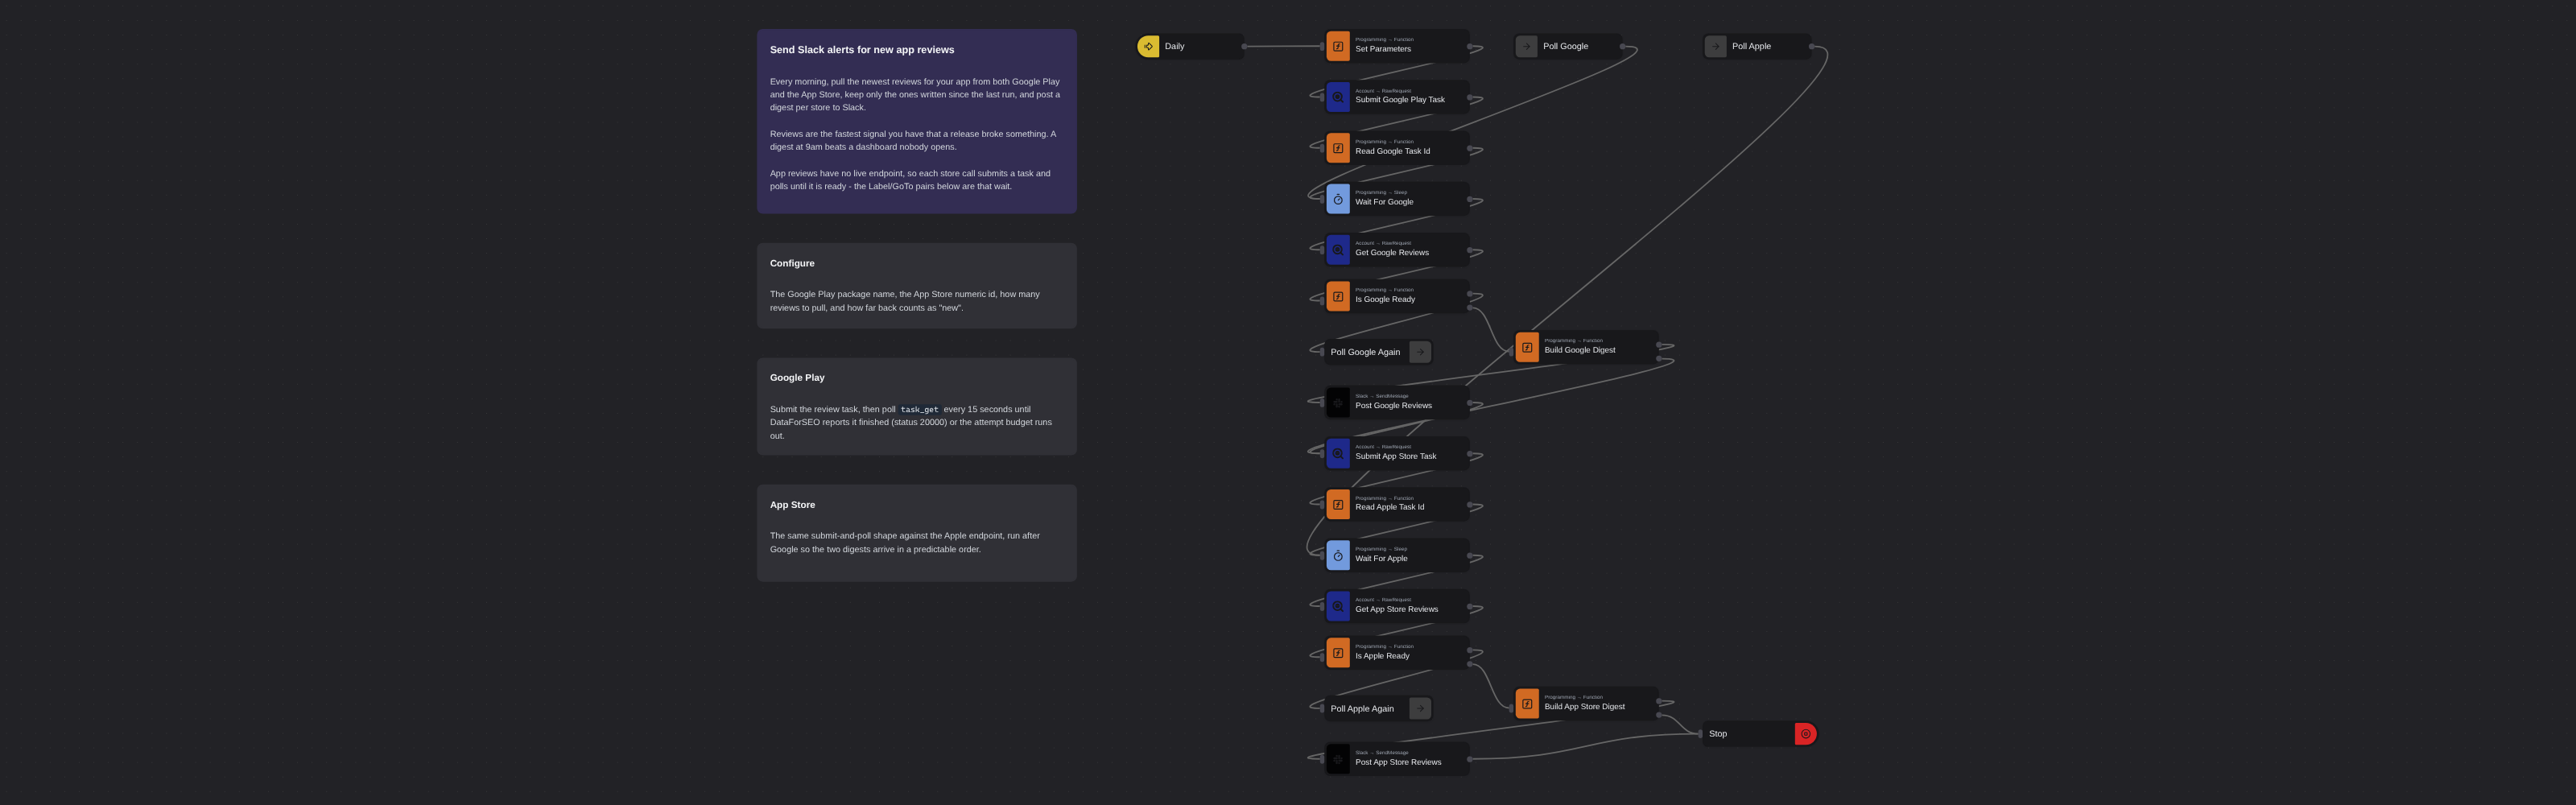Image resolution: width=2576 pixels, height=805 pixels.
Task: Click the Google Play note heading
Action: point(797,378)
